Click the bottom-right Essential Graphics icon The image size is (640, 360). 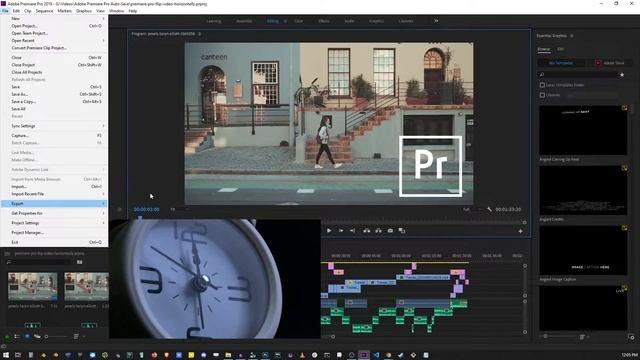click(631, 337)
